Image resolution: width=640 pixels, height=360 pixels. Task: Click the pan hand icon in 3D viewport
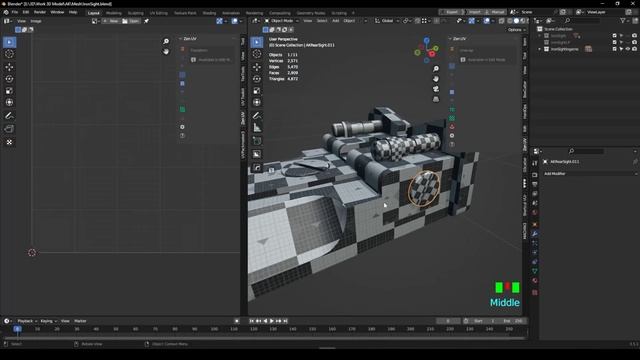(436, 79)
